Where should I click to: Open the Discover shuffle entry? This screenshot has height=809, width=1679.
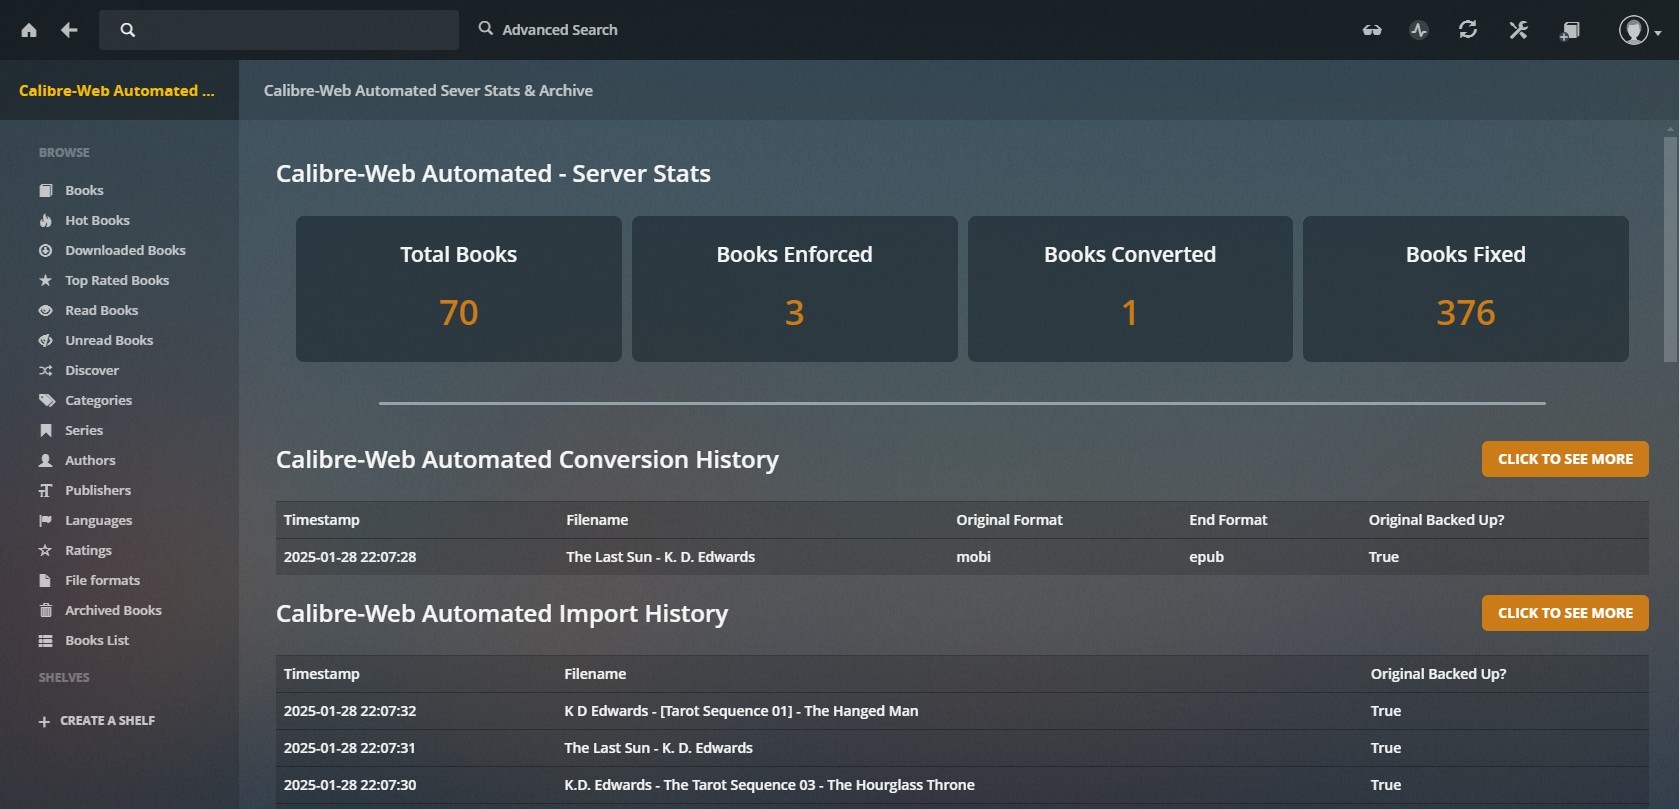(91, 370)
